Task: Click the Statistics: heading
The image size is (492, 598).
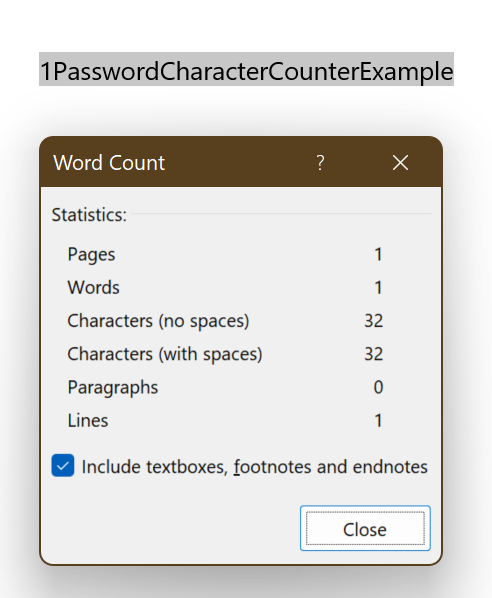Action: 89,215
